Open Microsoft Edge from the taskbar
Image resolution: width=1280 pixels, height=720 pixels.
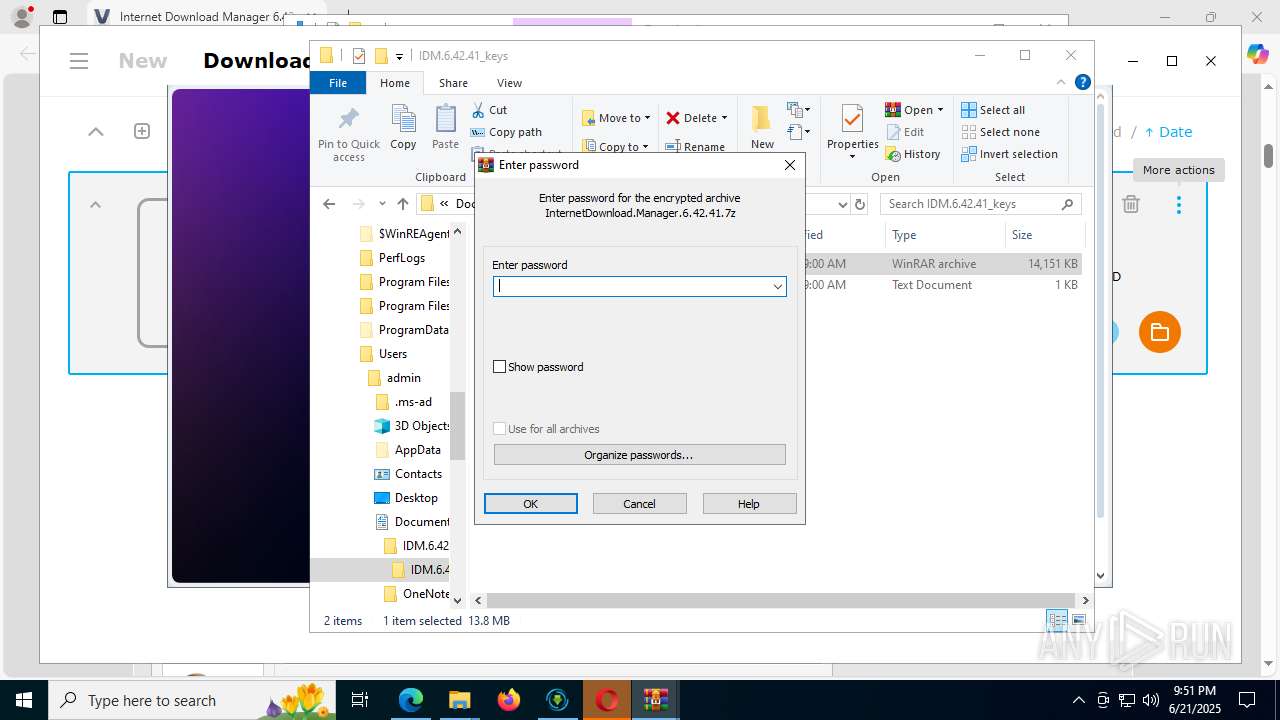(411, 700)
